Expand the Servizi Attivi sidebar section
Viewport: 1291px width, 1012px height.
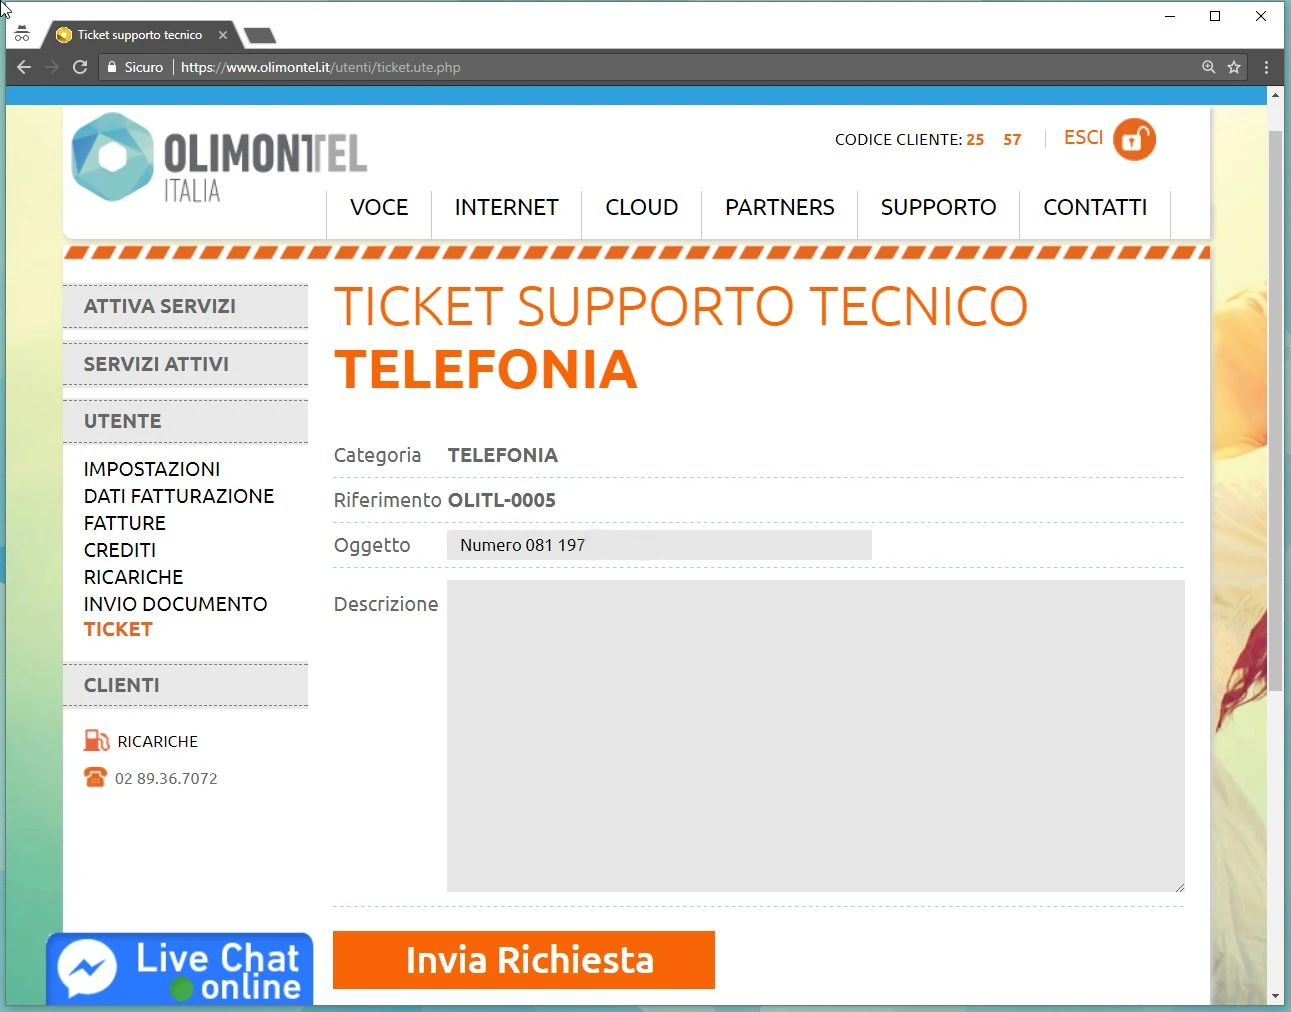coord(185,364)
